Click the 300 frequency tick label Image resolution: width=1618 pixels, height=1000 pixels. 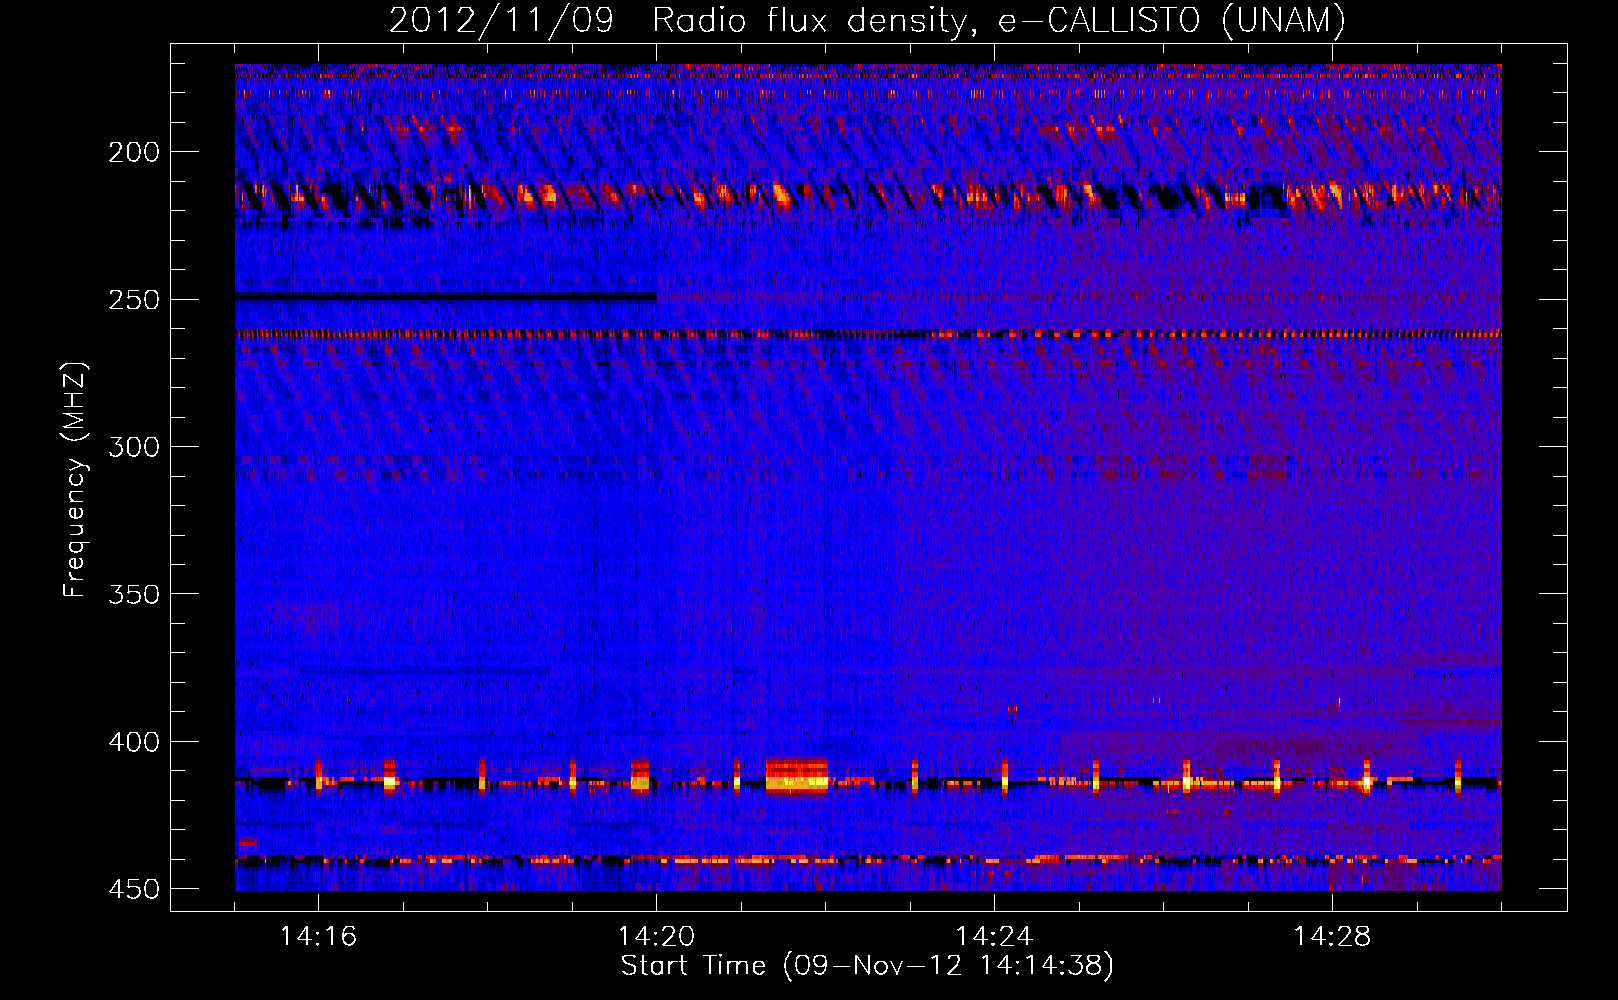click(134, 447)
